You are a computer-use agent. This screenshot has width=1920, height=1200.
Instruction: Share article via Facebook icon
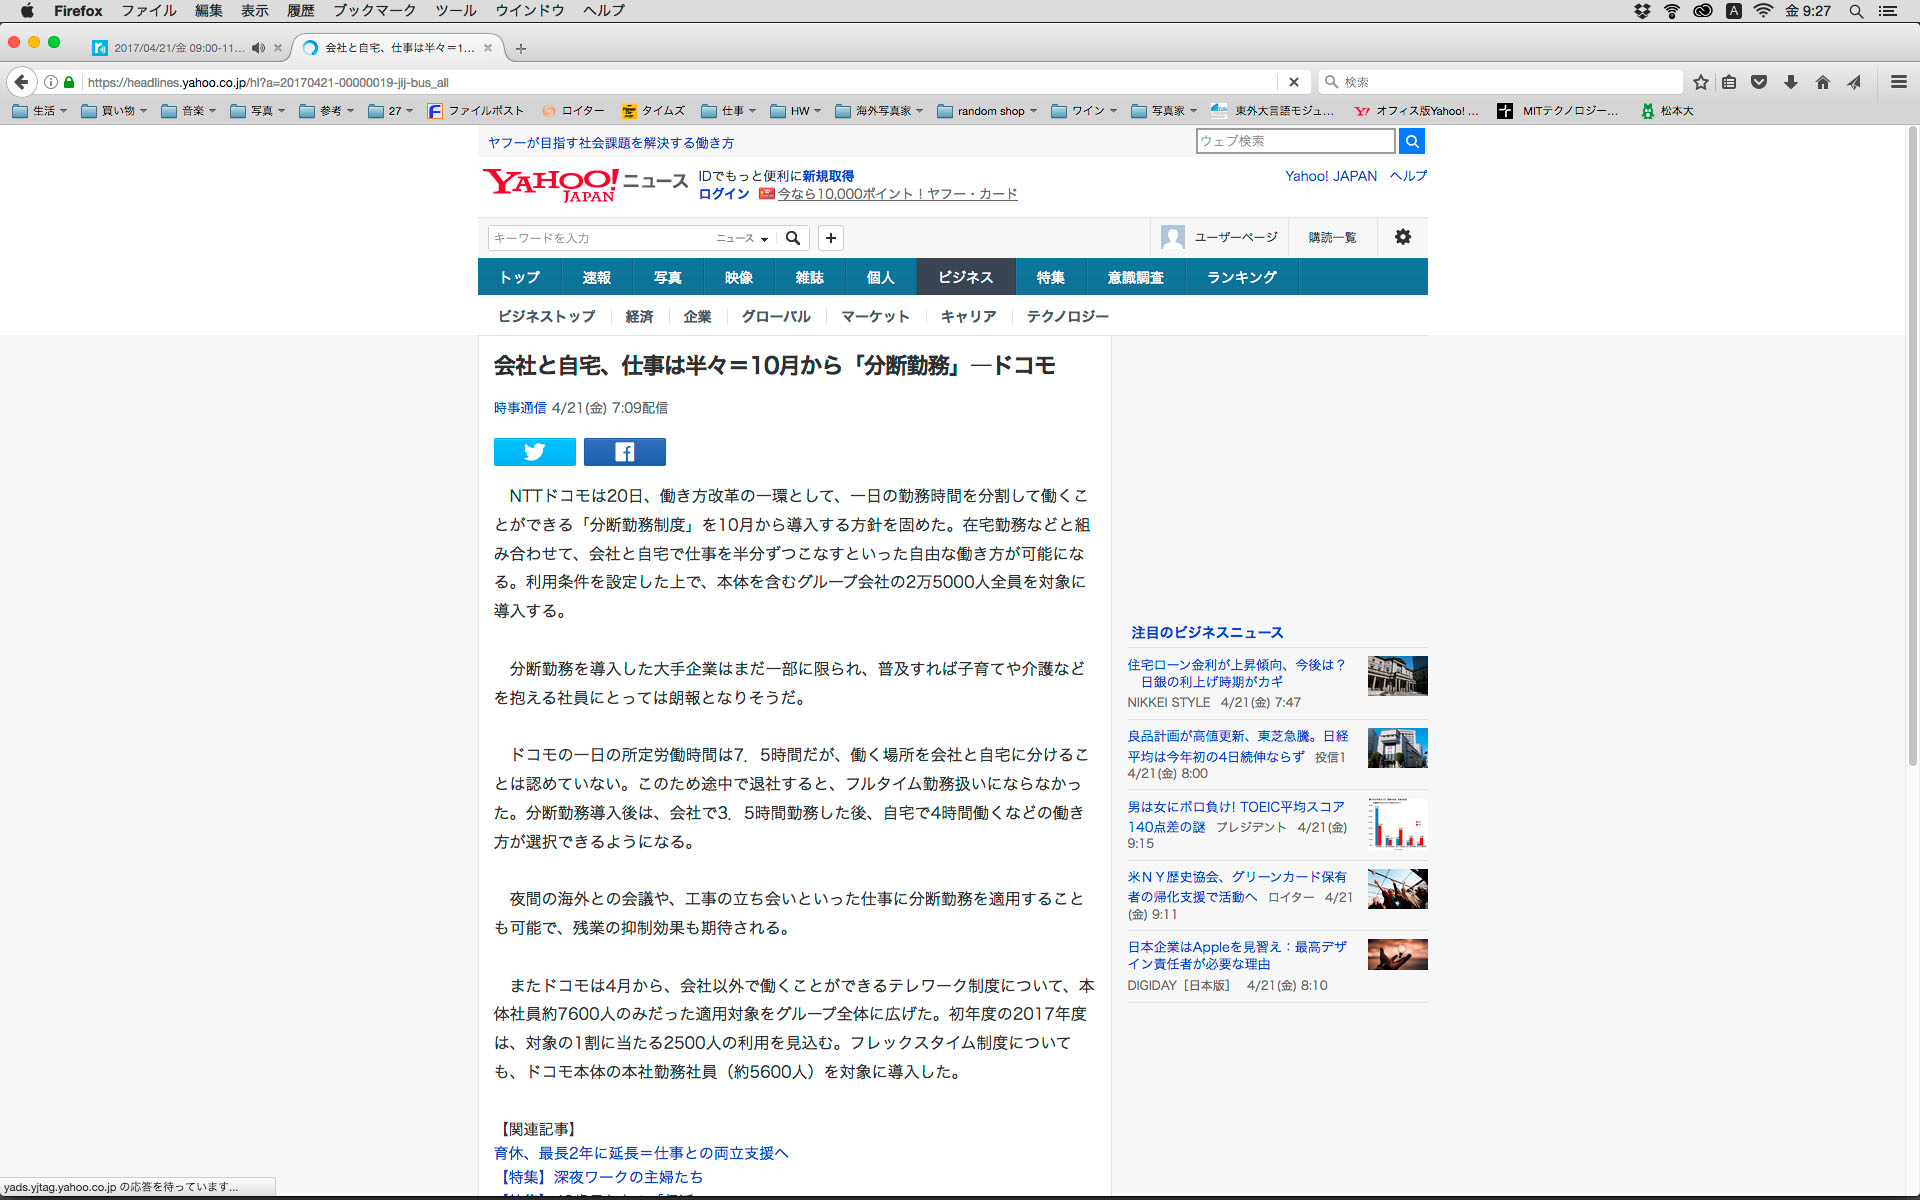pyautogui.click(x=624, y=452)
